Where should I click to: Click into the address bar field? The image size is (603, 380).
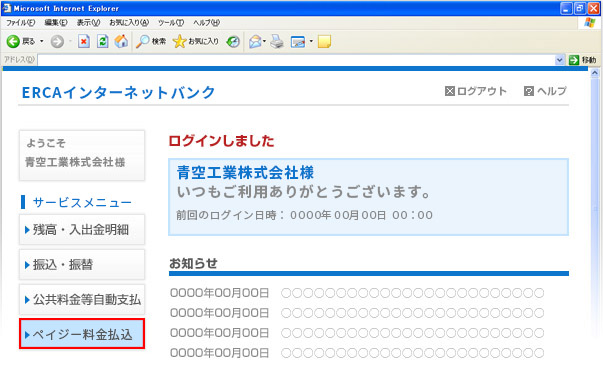(296, 60)
